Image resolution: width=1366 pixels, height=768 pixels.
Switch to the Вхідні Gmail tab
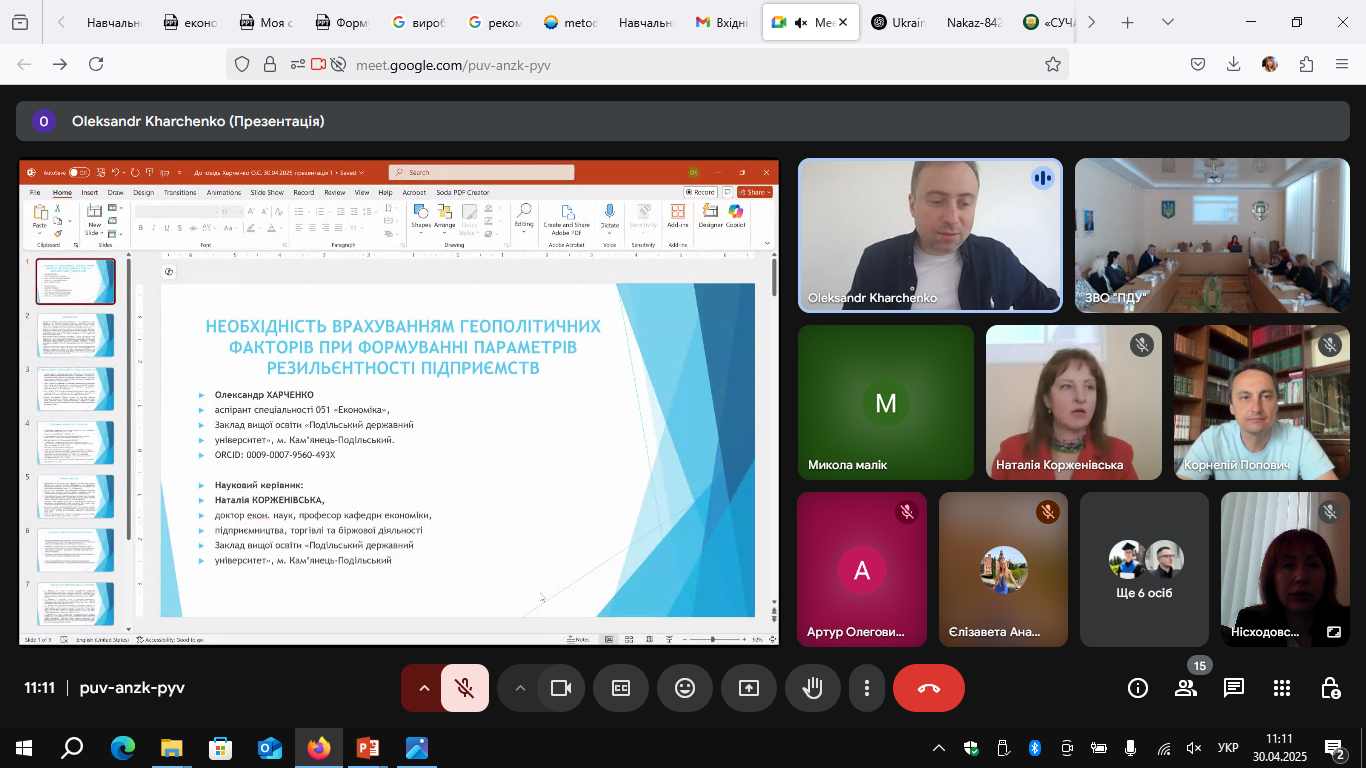pos(722,22)
